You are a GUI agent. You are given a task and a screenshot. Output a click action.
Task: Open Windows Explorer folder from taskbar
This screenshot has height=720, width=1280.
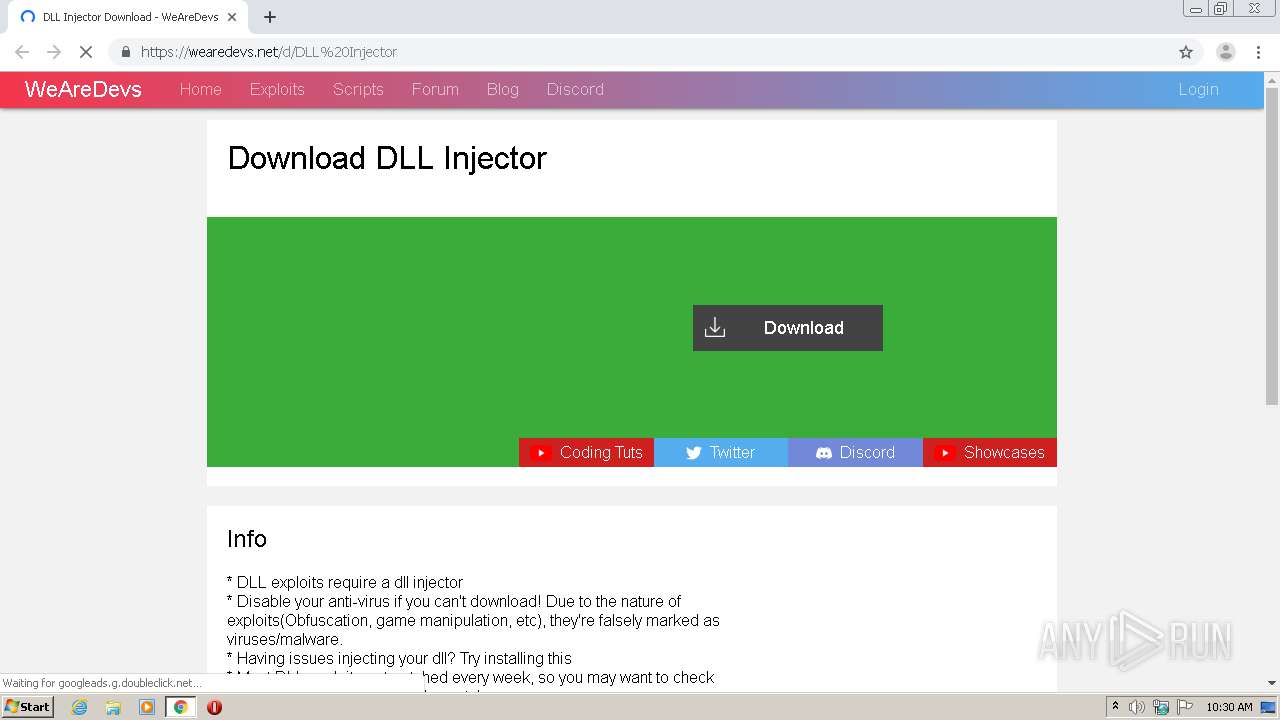click(x=113, y=707)
